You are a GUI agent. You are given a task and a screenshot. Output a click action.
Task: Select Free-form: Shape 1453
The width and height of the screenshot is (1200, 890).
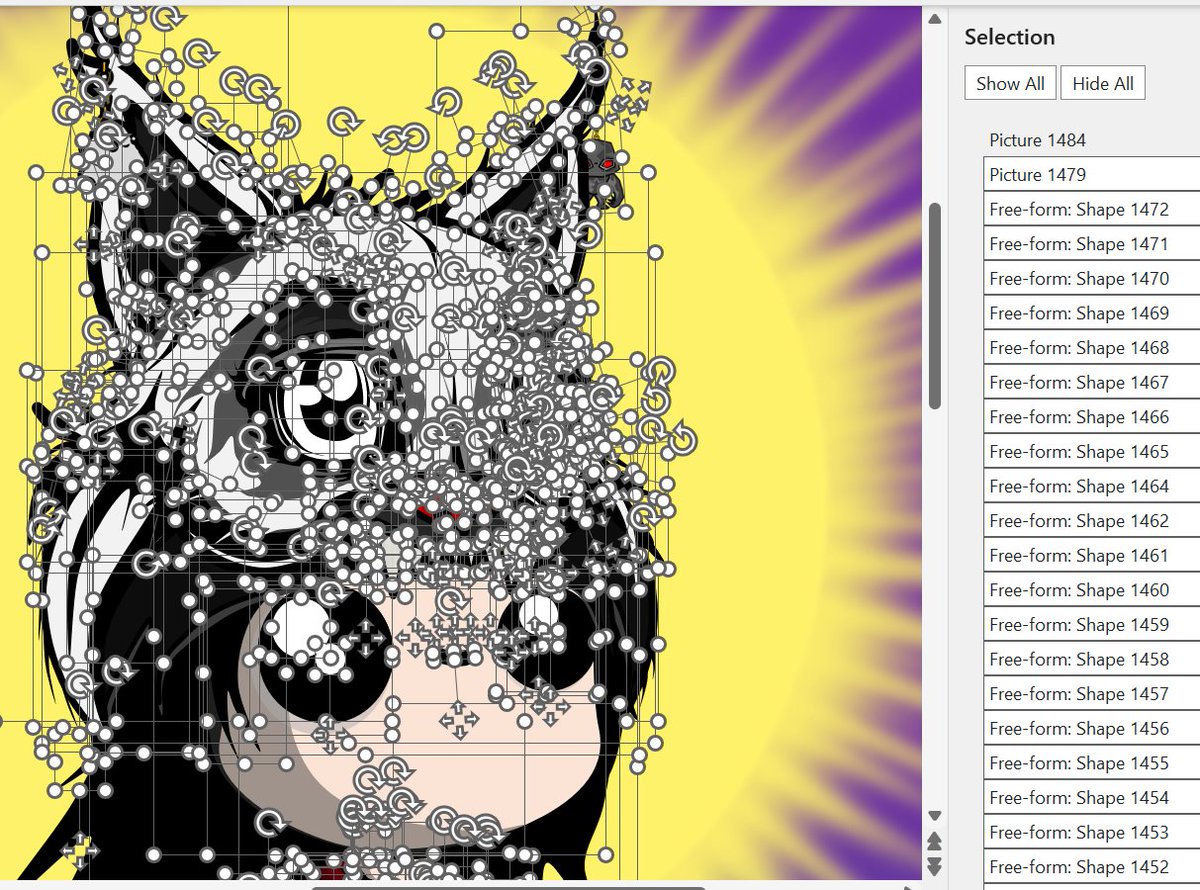click(x=1092, y=832)
